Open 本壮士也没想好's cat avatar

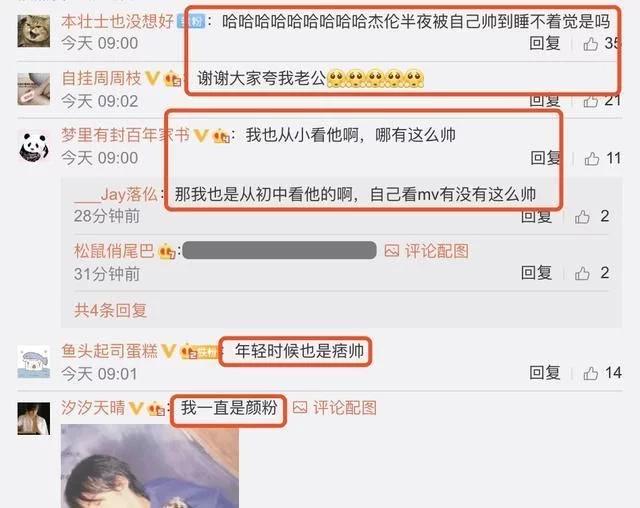click(x=34, y=31)
